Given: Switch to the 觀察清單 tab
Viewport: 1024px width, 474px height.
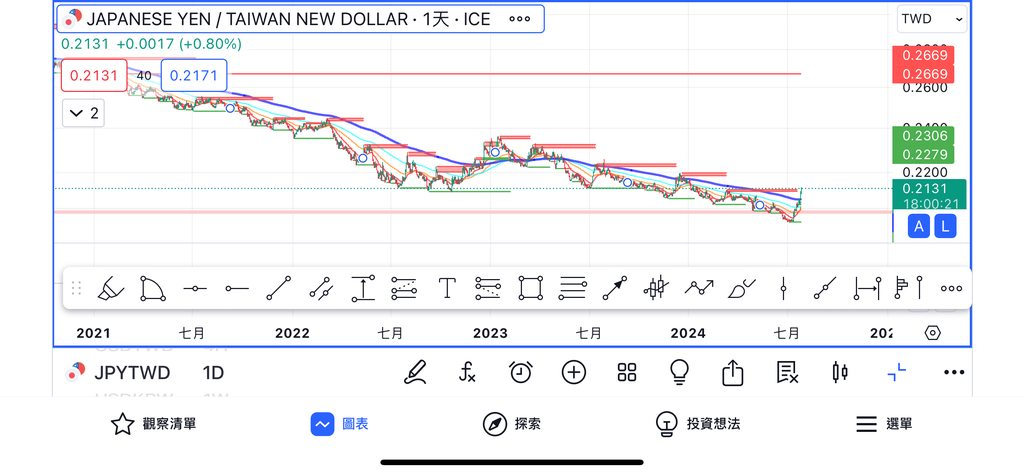Looking at the screenshot, I should 153,424.
